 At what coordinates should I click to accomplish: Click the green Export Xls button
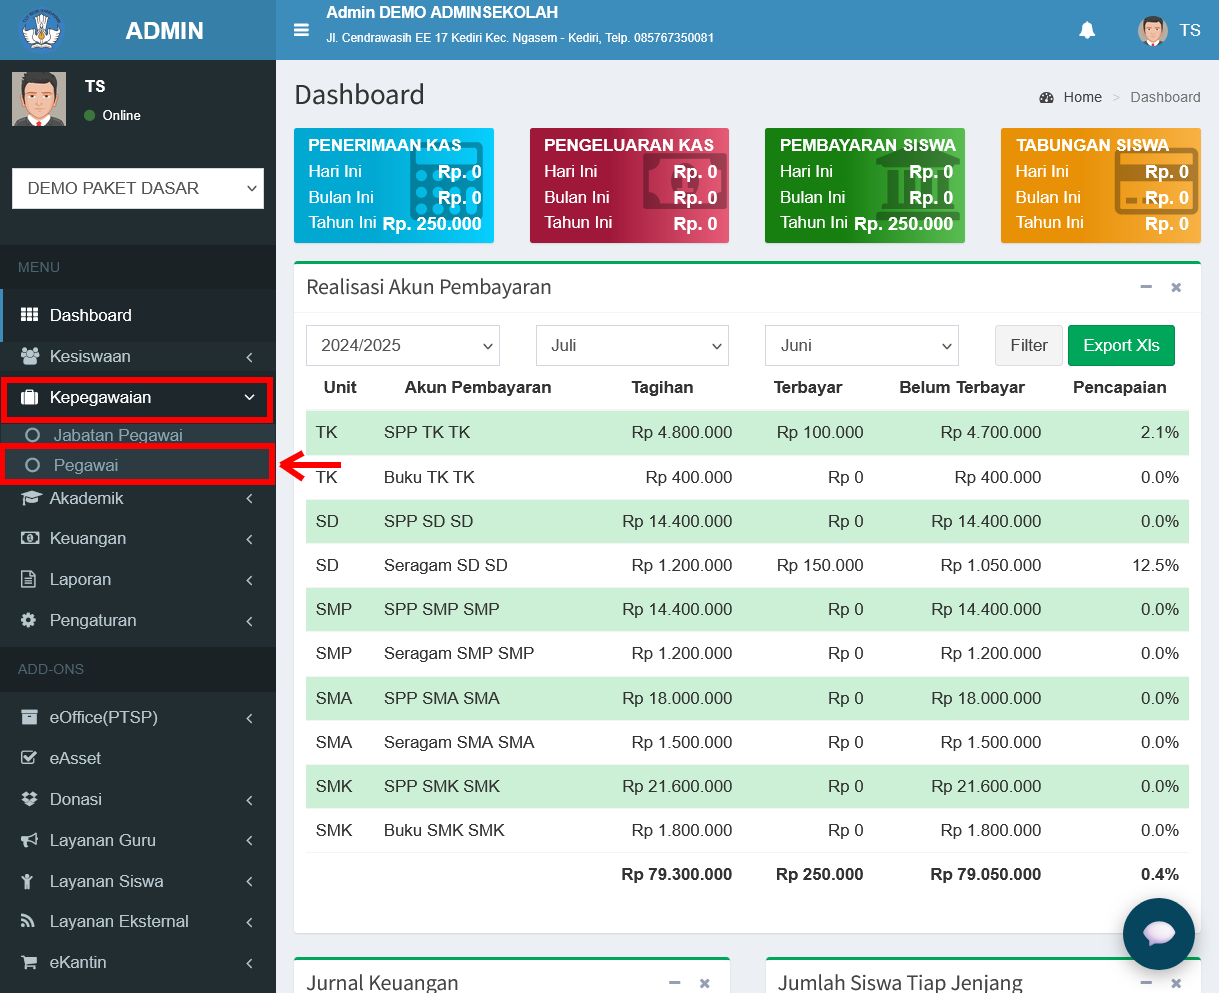click(x=1121, y=345)
